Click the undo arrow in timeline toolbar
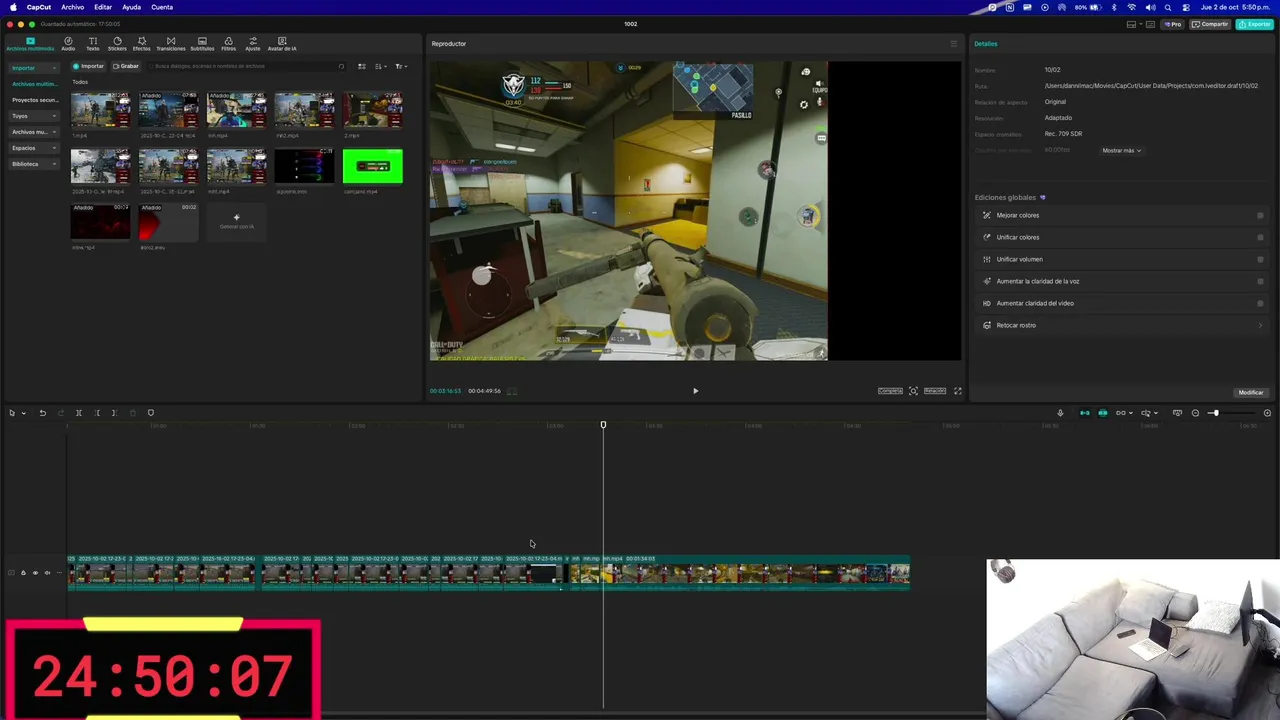The width and height of the screenshot is (1280, 720). pos(43,413)
